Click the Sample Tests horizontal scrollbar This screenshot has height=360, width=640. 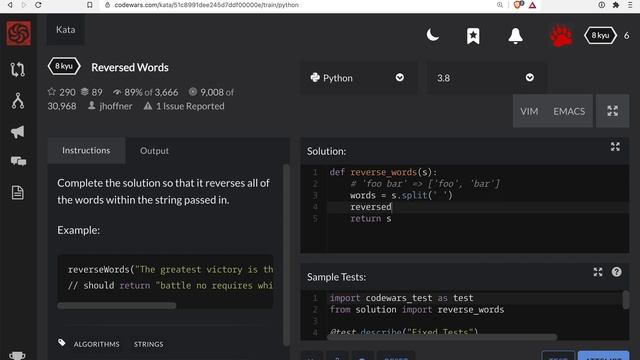pyautogui.click(x=442, y=337)
